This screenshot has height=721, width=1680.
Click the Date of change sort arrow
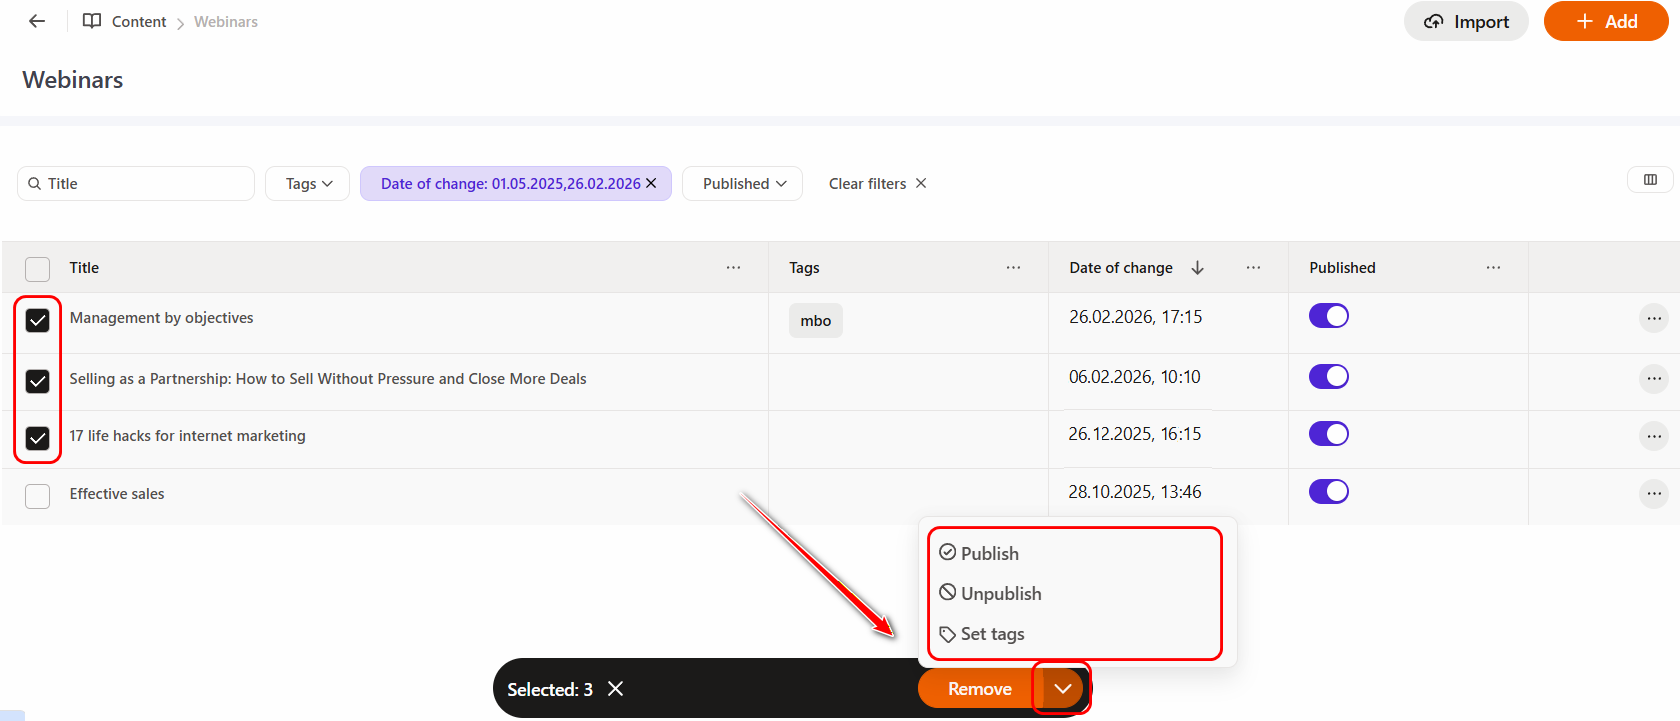coord(1197,268)
